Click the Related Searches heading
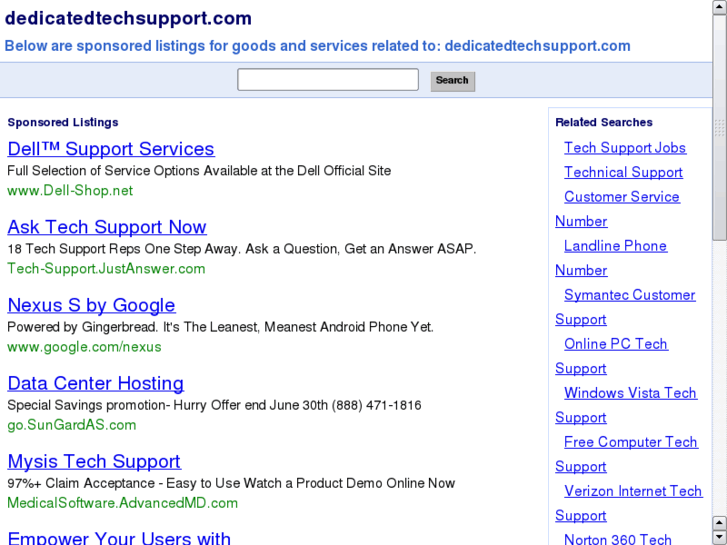727x545 pixels. (x=604, y=122)
